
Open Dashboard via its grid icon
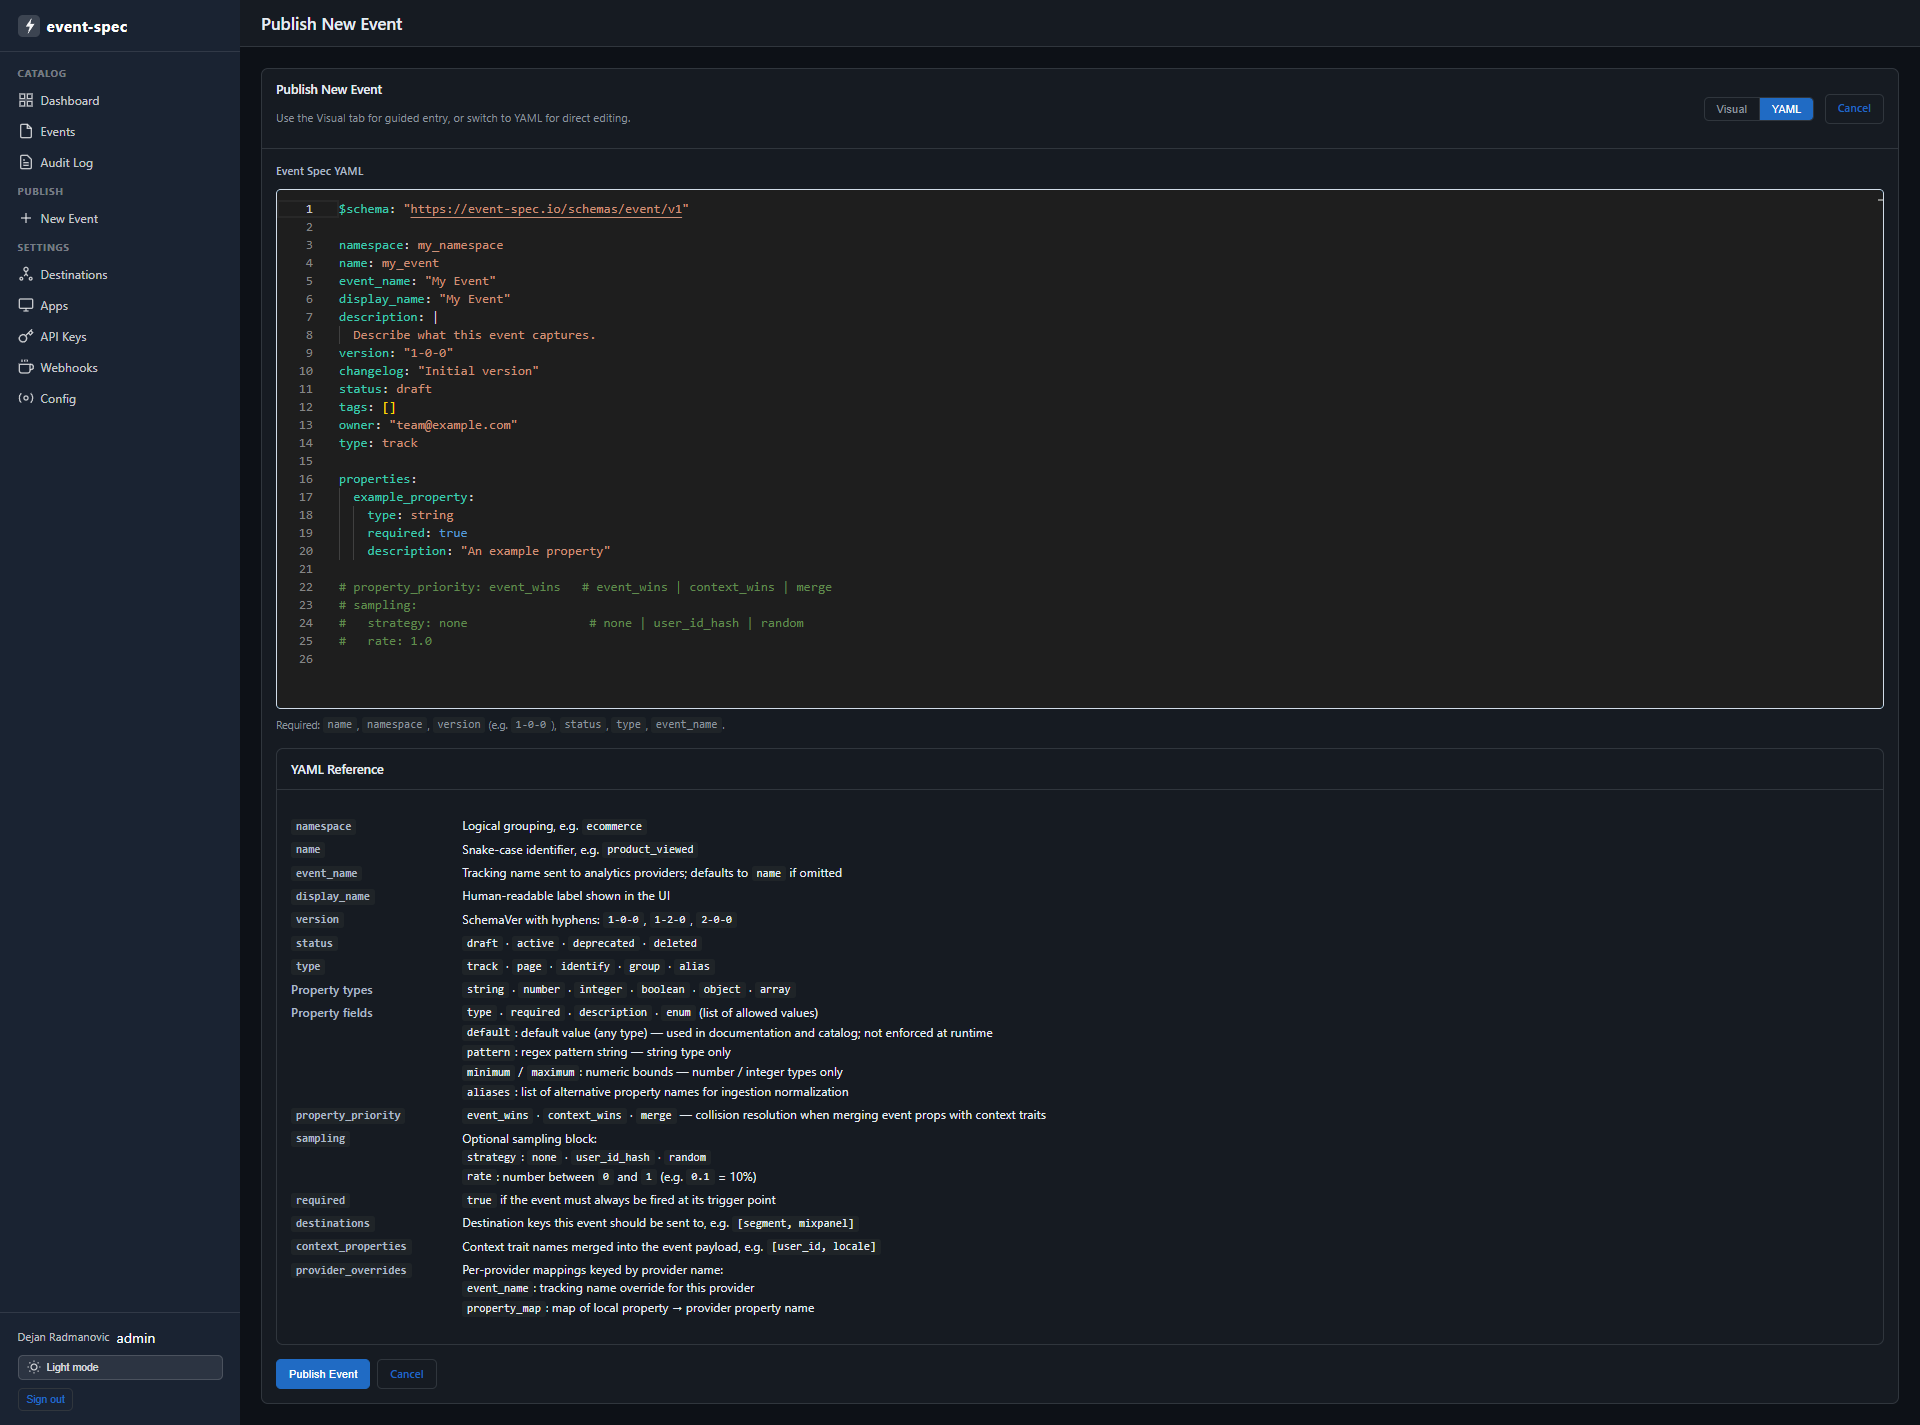point(26,100)
